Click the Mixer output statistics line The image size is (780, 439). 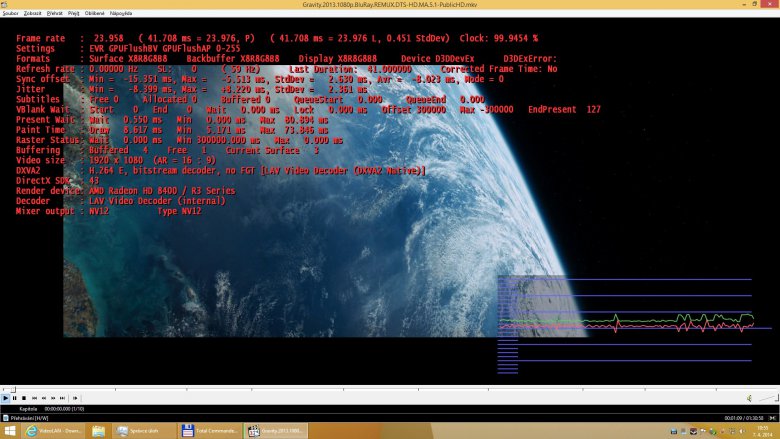tap(108, 211)
